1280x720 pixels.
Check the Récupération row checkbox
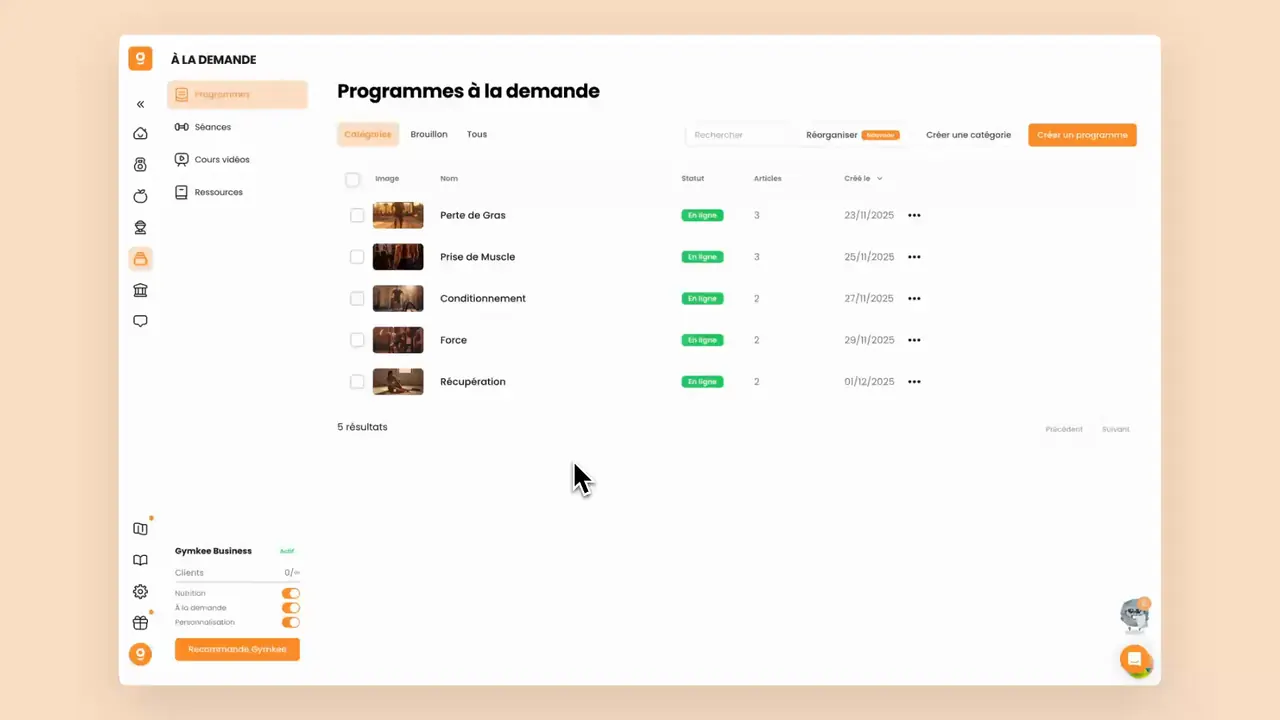(357, 382)
